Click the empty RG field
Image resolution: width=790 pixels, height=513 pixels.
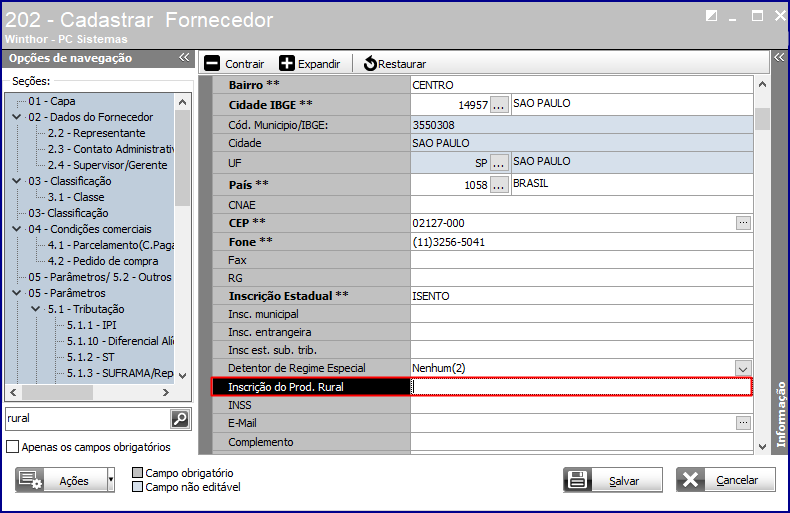(582, 278)
